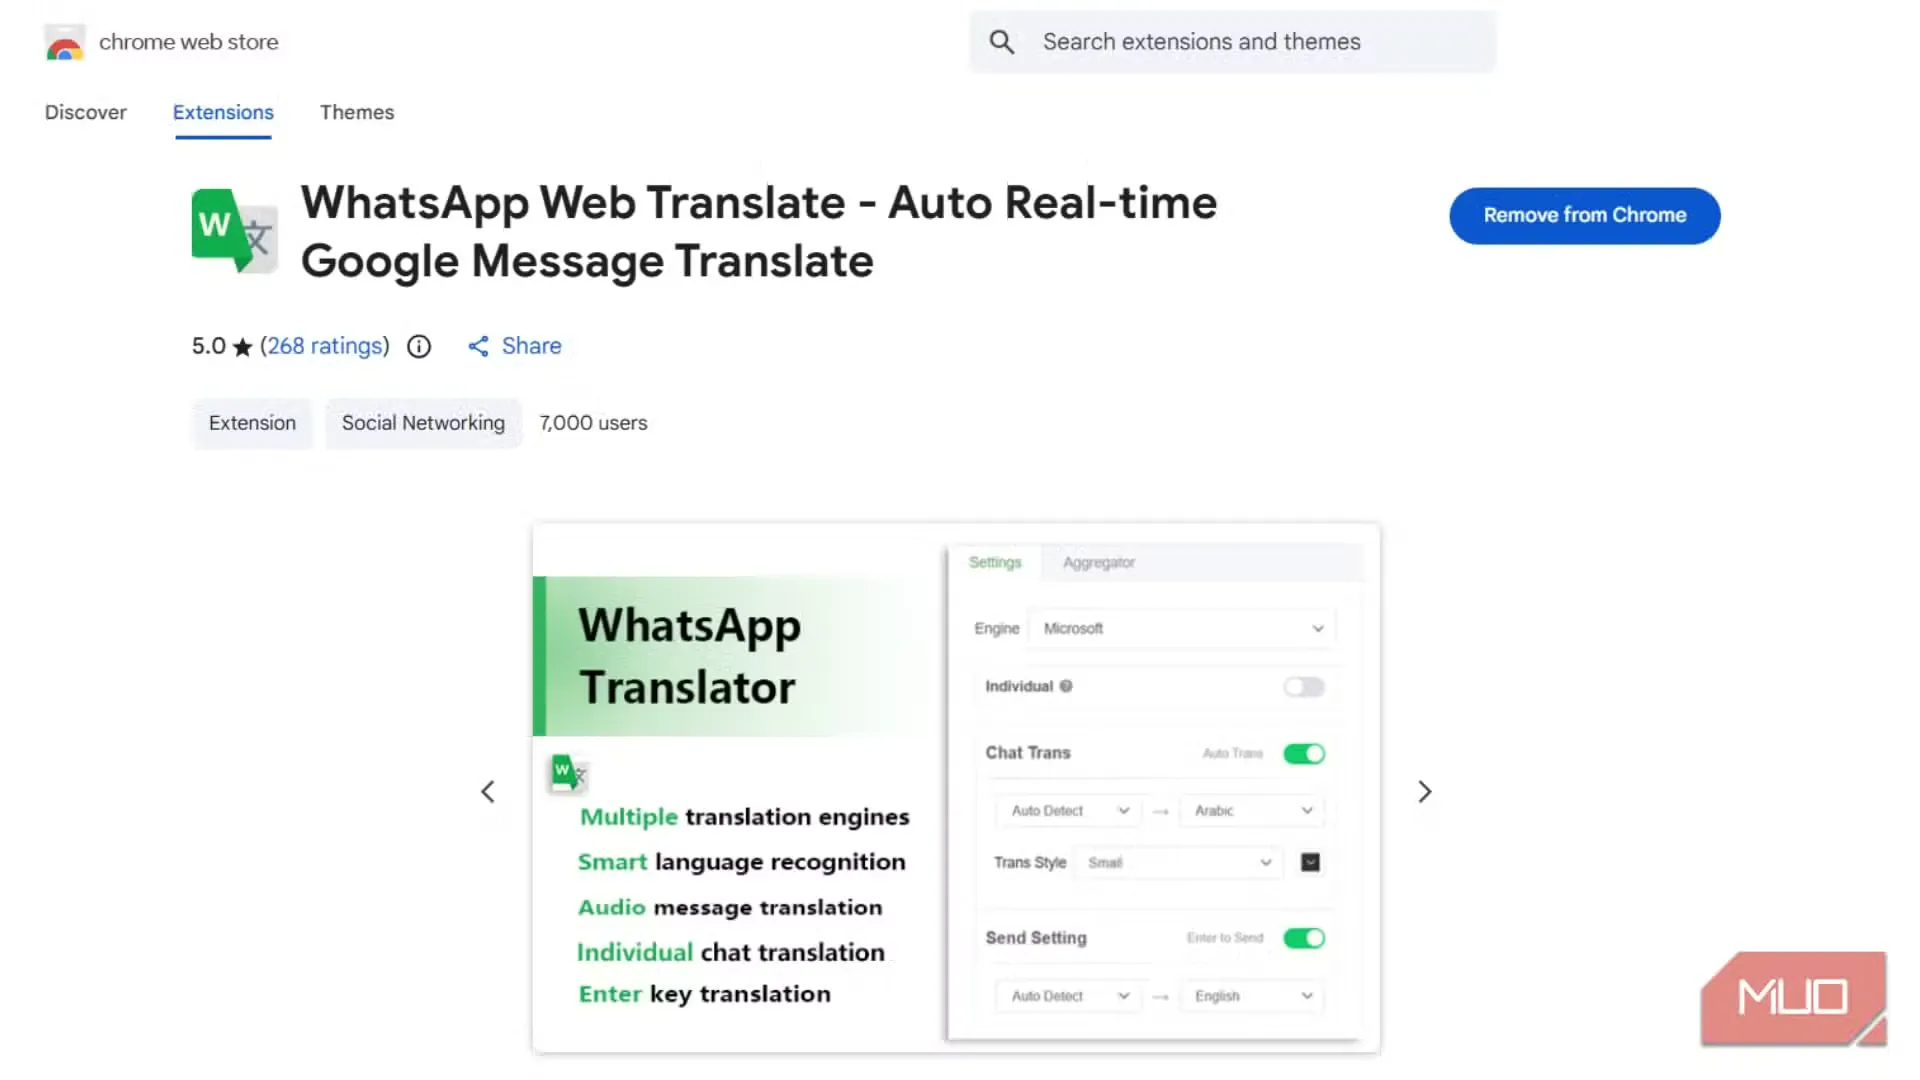This screenshot has width=1920, height=1080.
Task: Click the search magnifier icon
Action: (x=1001, y=42)
